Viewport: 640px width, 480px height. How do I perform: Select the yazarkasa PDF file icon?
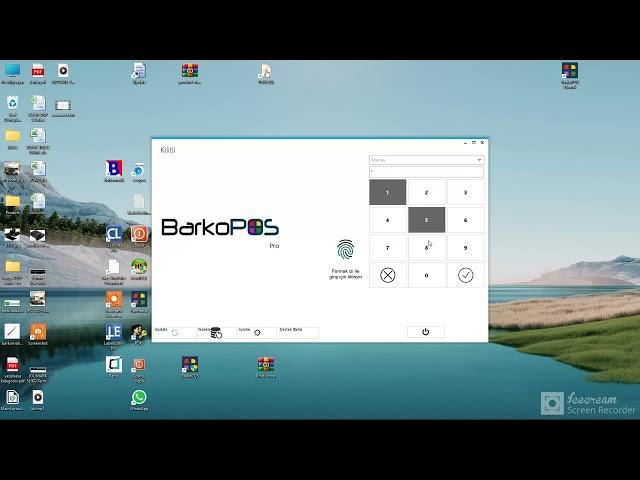[x=13, y=369]
